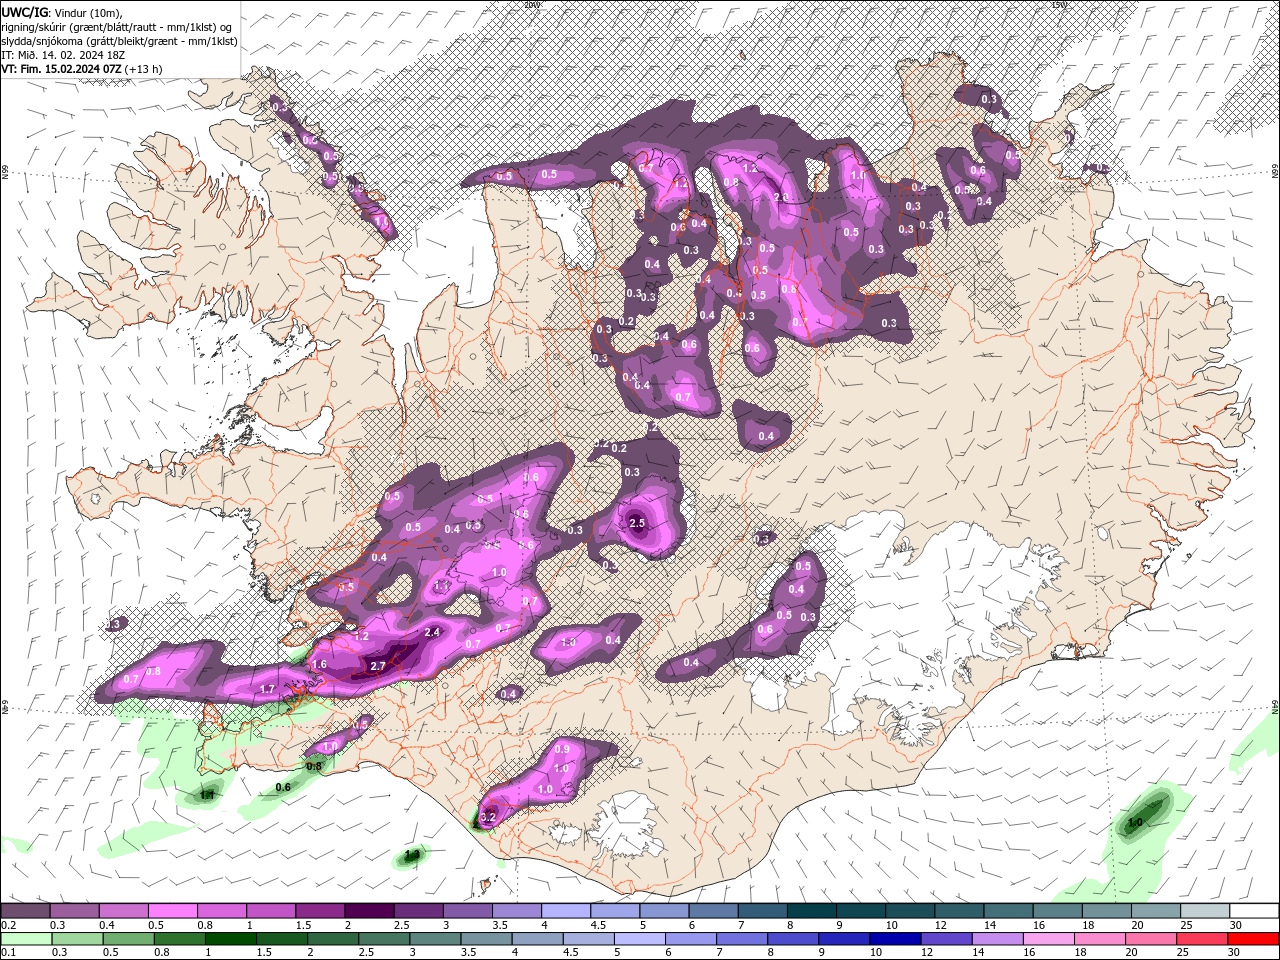Click the '1.6' precipitation value on the map

pyautogui.click(x=320, y=664)
